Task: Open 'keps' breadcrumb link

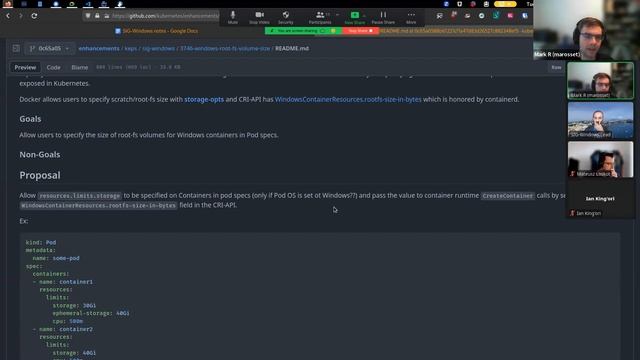Action: click(131, 48)
